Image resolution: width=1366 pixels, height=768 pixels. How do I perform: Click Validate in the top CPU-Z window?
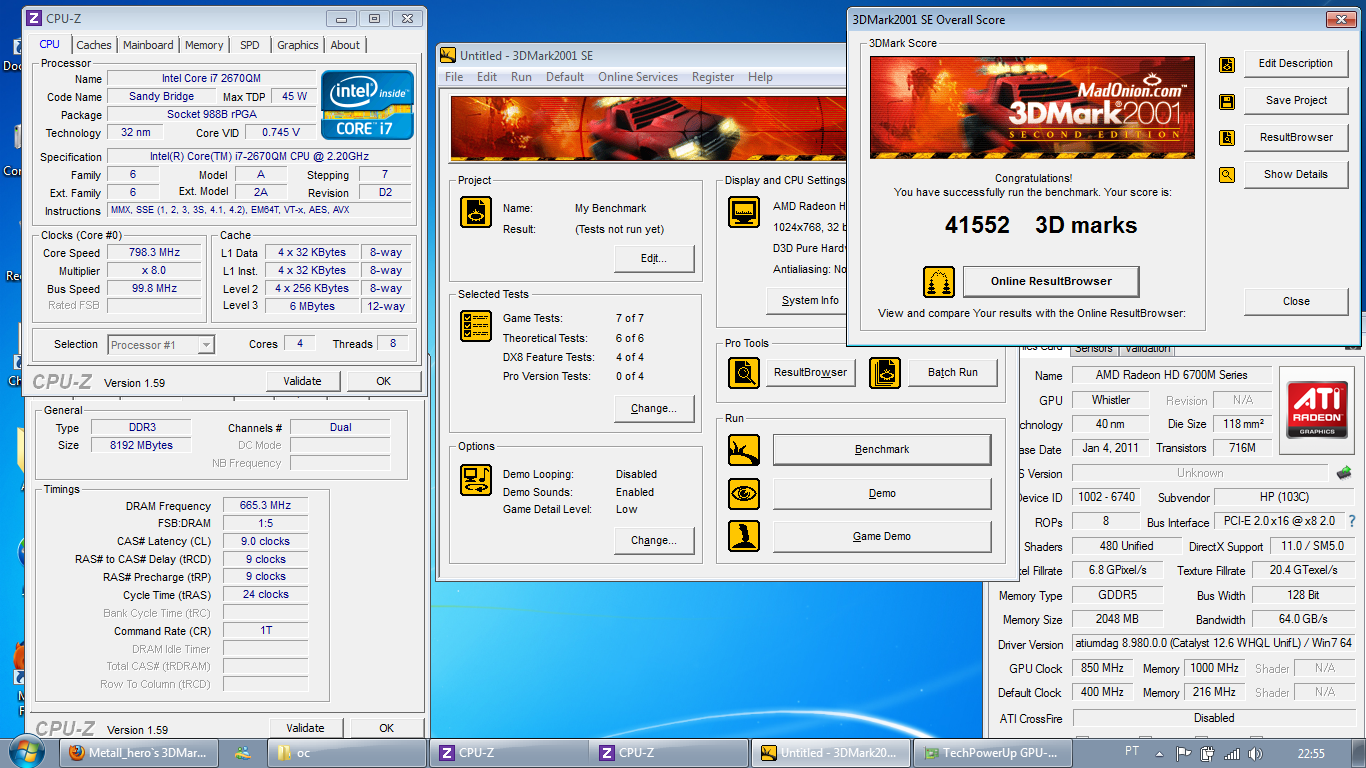(302, 381)
